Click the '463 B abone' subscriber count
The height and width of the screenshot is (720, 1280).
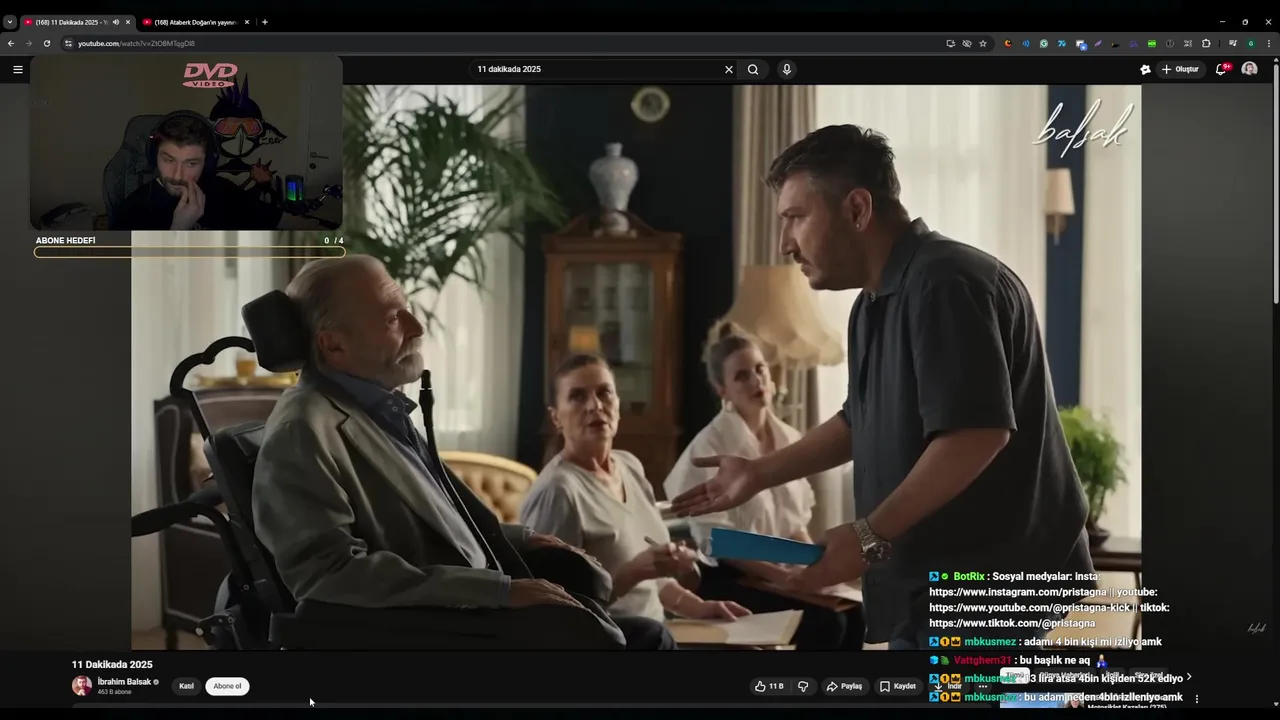pos(114,692)
